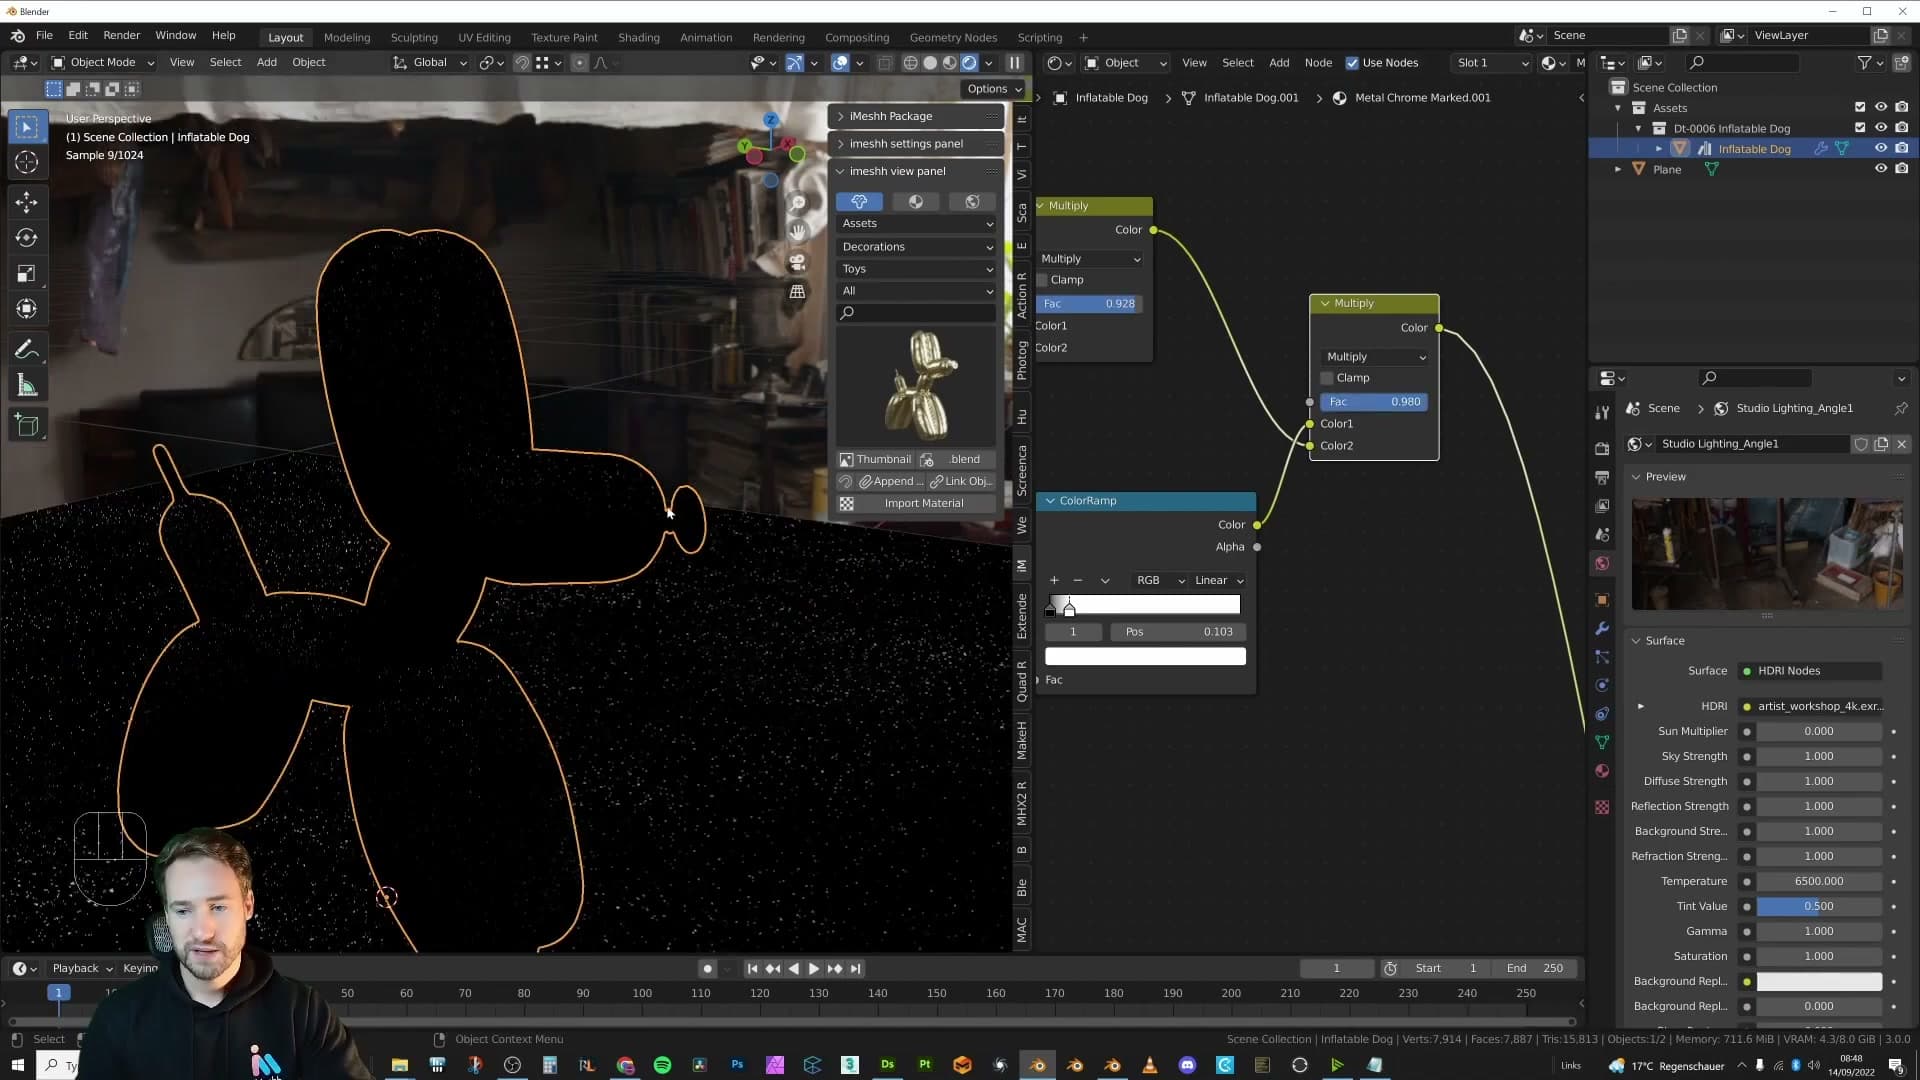
Task: Enable Clamp on the left Multiply node
Action: pos(1042,280)
